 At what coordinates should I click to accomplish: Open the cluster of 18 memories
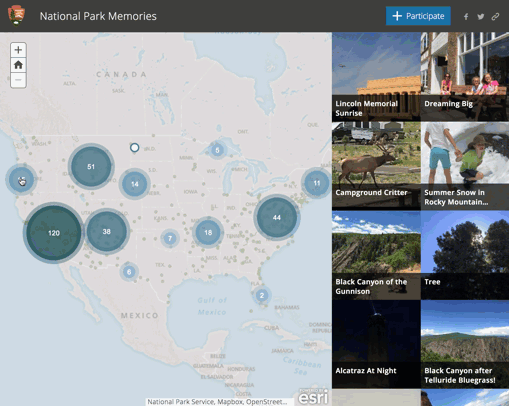pos(208,232)
